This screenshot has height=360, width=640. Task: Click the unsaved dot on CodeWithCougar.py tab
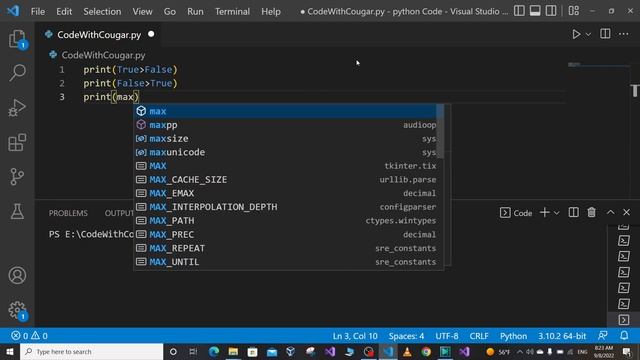(x=151, y=34)
